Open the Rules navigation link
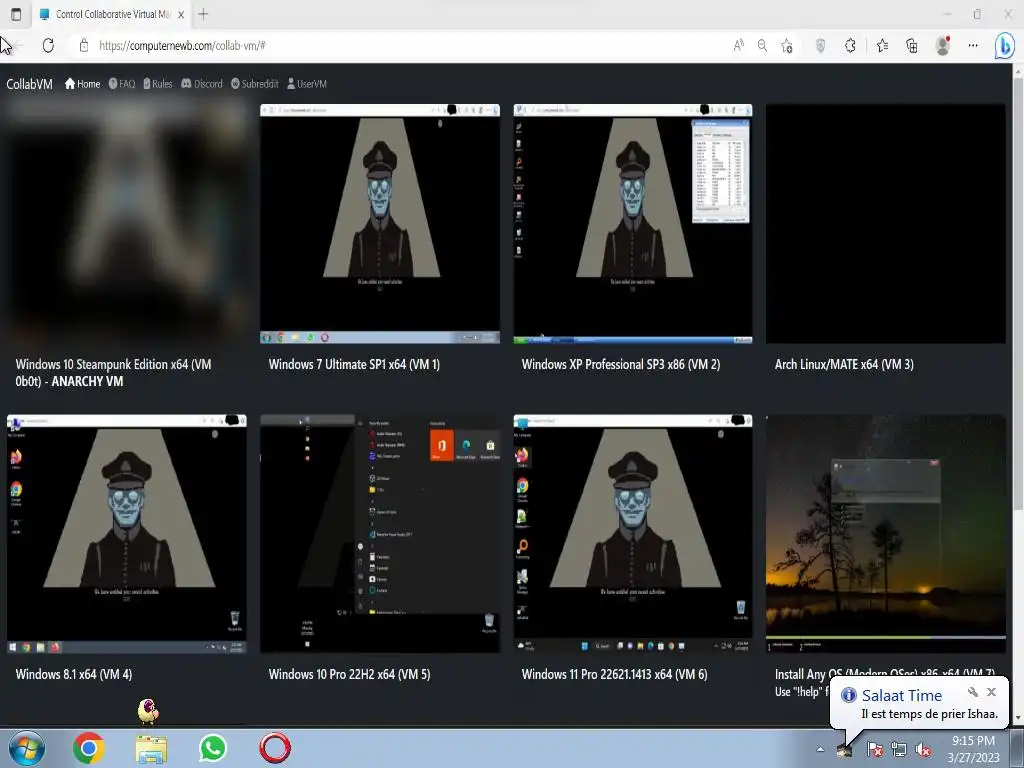 click(158, 84)
